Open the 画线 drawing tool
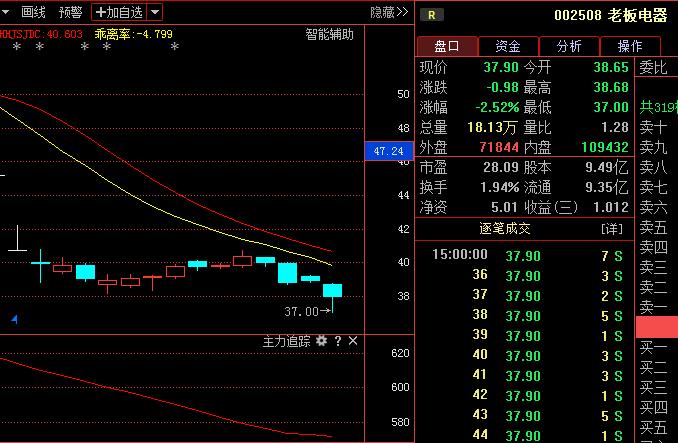 pos(33,12)
